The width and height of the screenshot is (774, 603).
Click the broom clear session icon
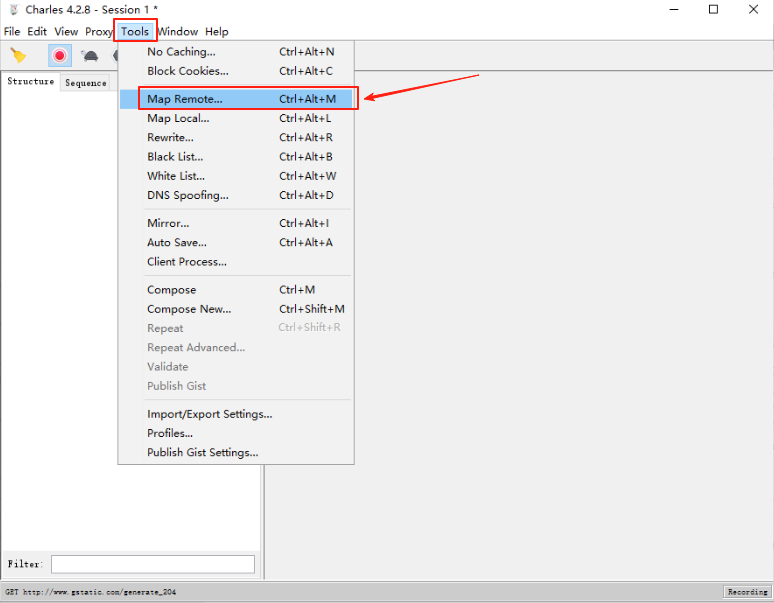pyautogui.click(x=18, y=55)
